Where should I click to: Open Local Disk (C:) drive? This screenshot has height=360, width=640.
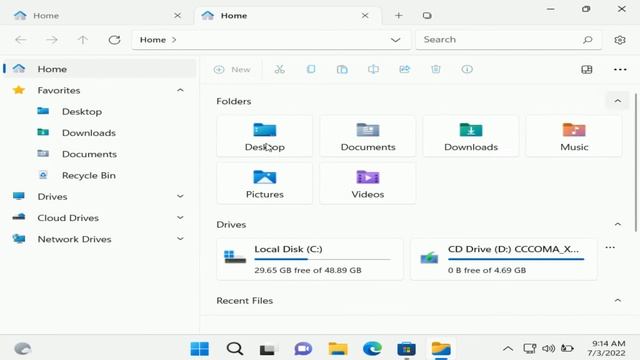tap(310, 259)
